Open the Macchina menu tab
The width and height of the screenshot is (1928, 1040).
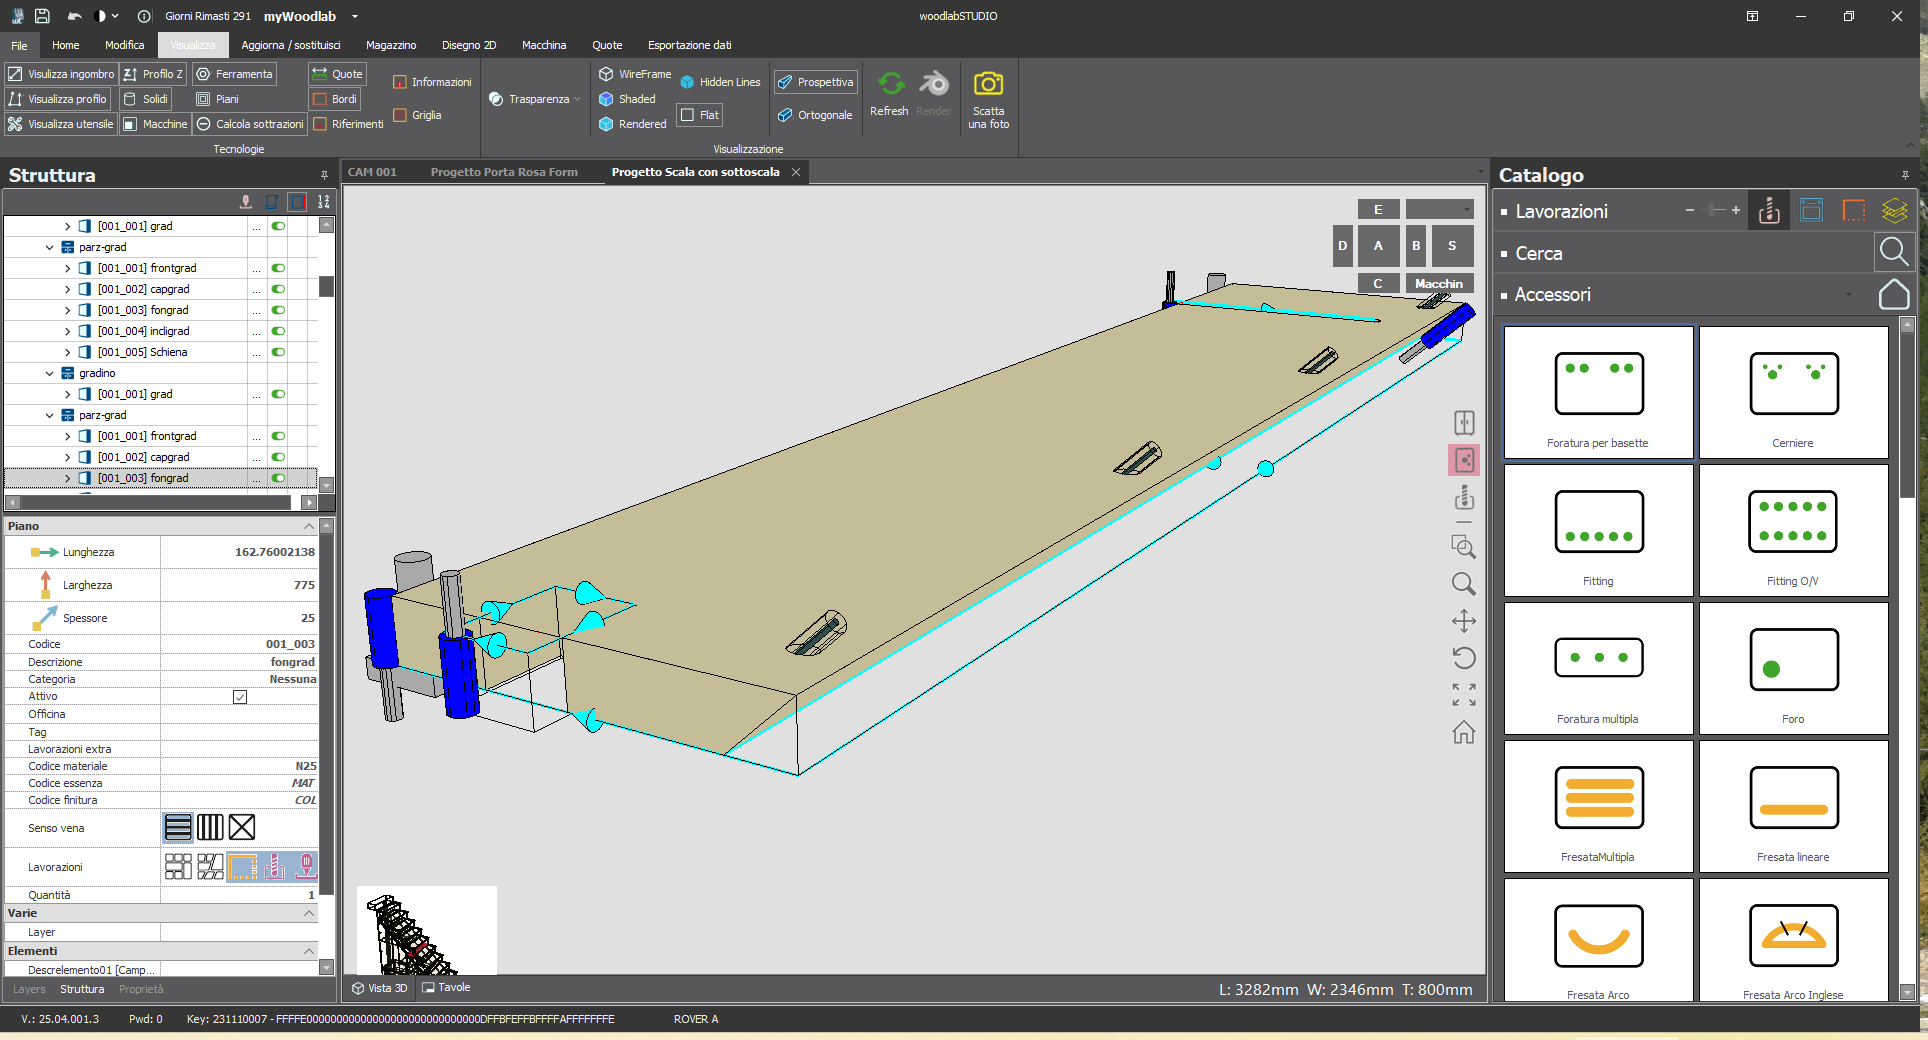point(543,45)
